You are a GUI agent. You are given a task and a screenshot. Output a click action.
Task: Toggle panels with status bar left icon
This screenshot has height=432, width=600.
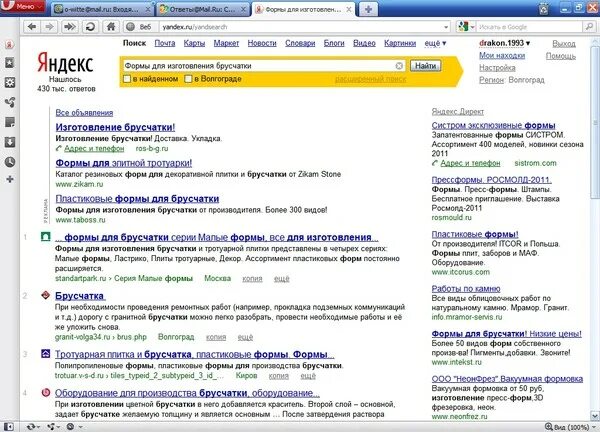pyautogui.click(x=9, y=426)
